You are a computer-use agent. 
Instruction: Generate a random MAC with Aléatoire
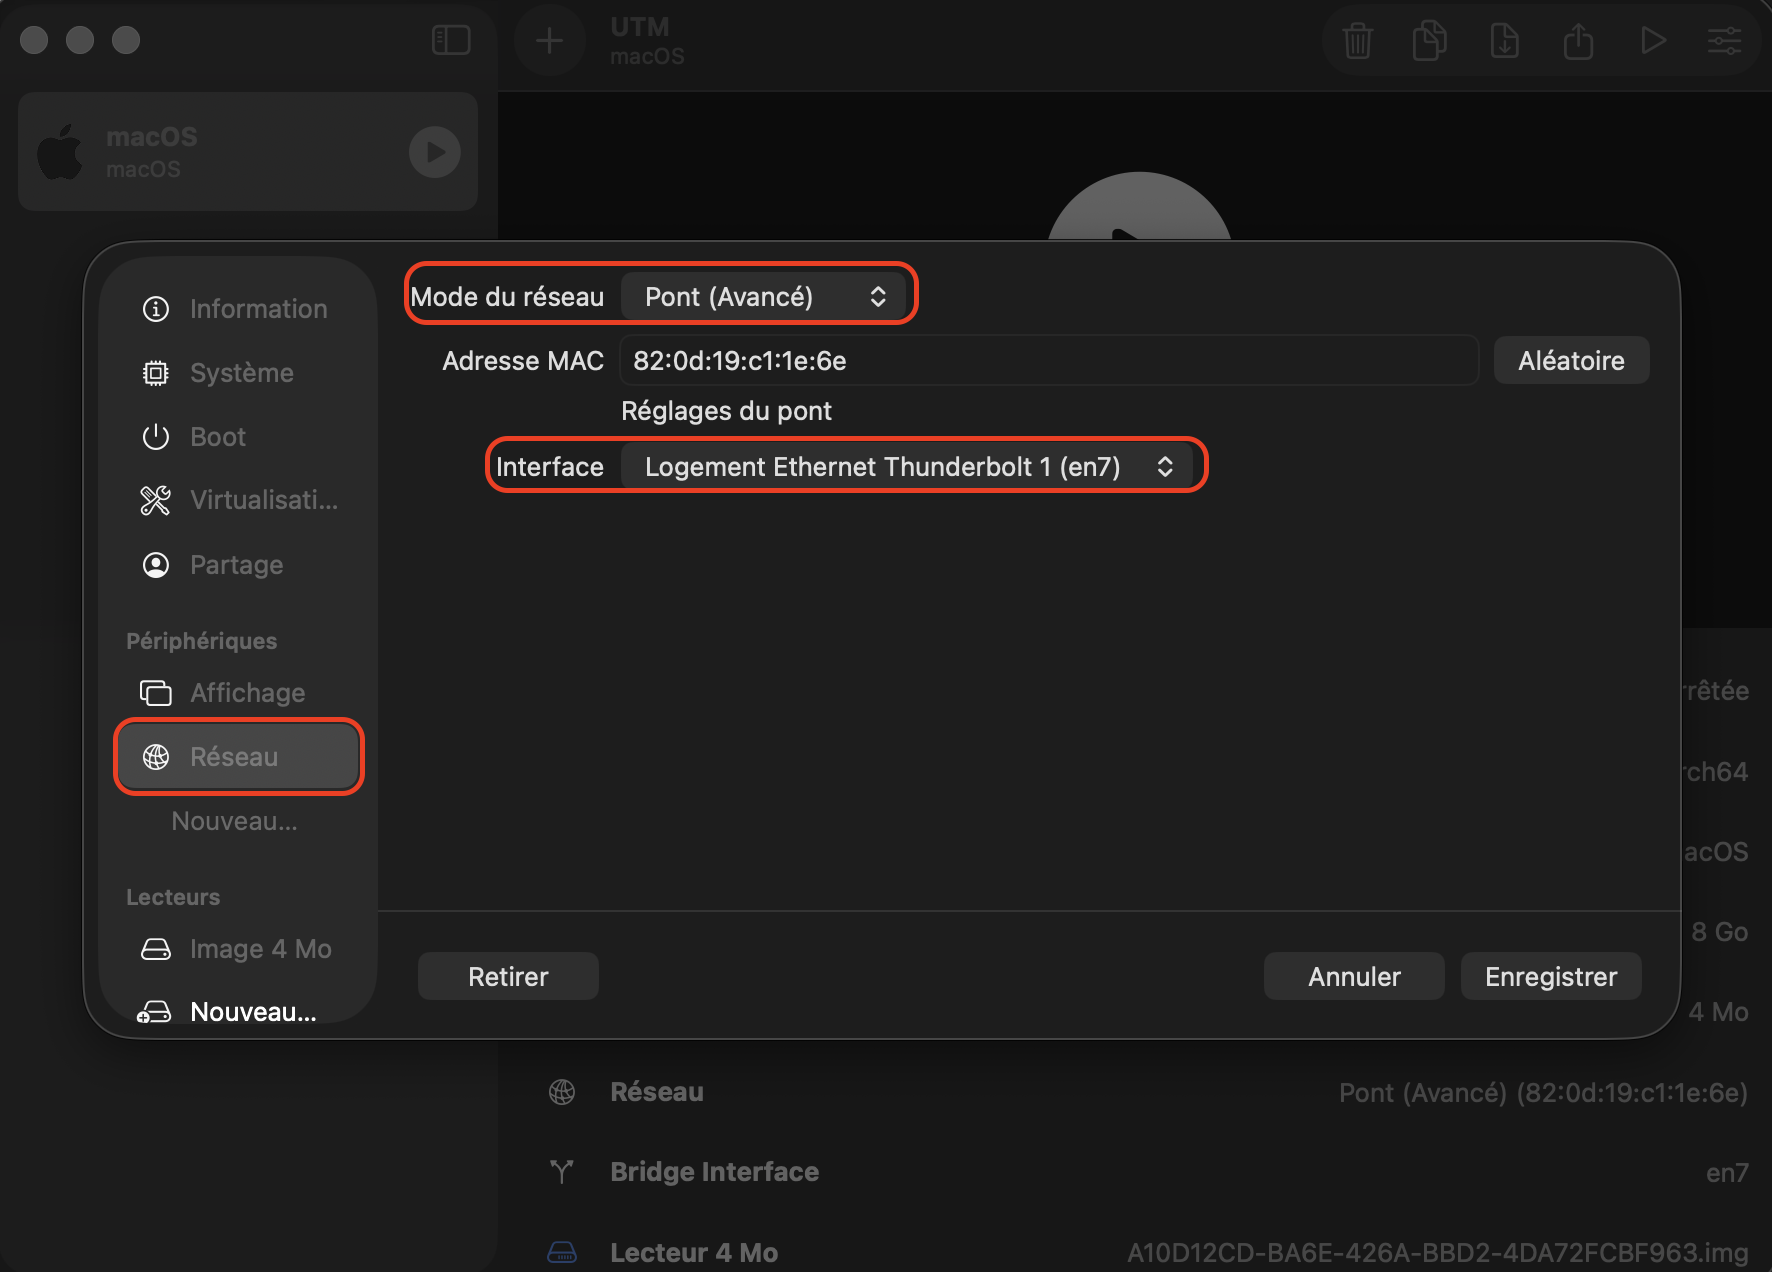[x=1571, y=361]
